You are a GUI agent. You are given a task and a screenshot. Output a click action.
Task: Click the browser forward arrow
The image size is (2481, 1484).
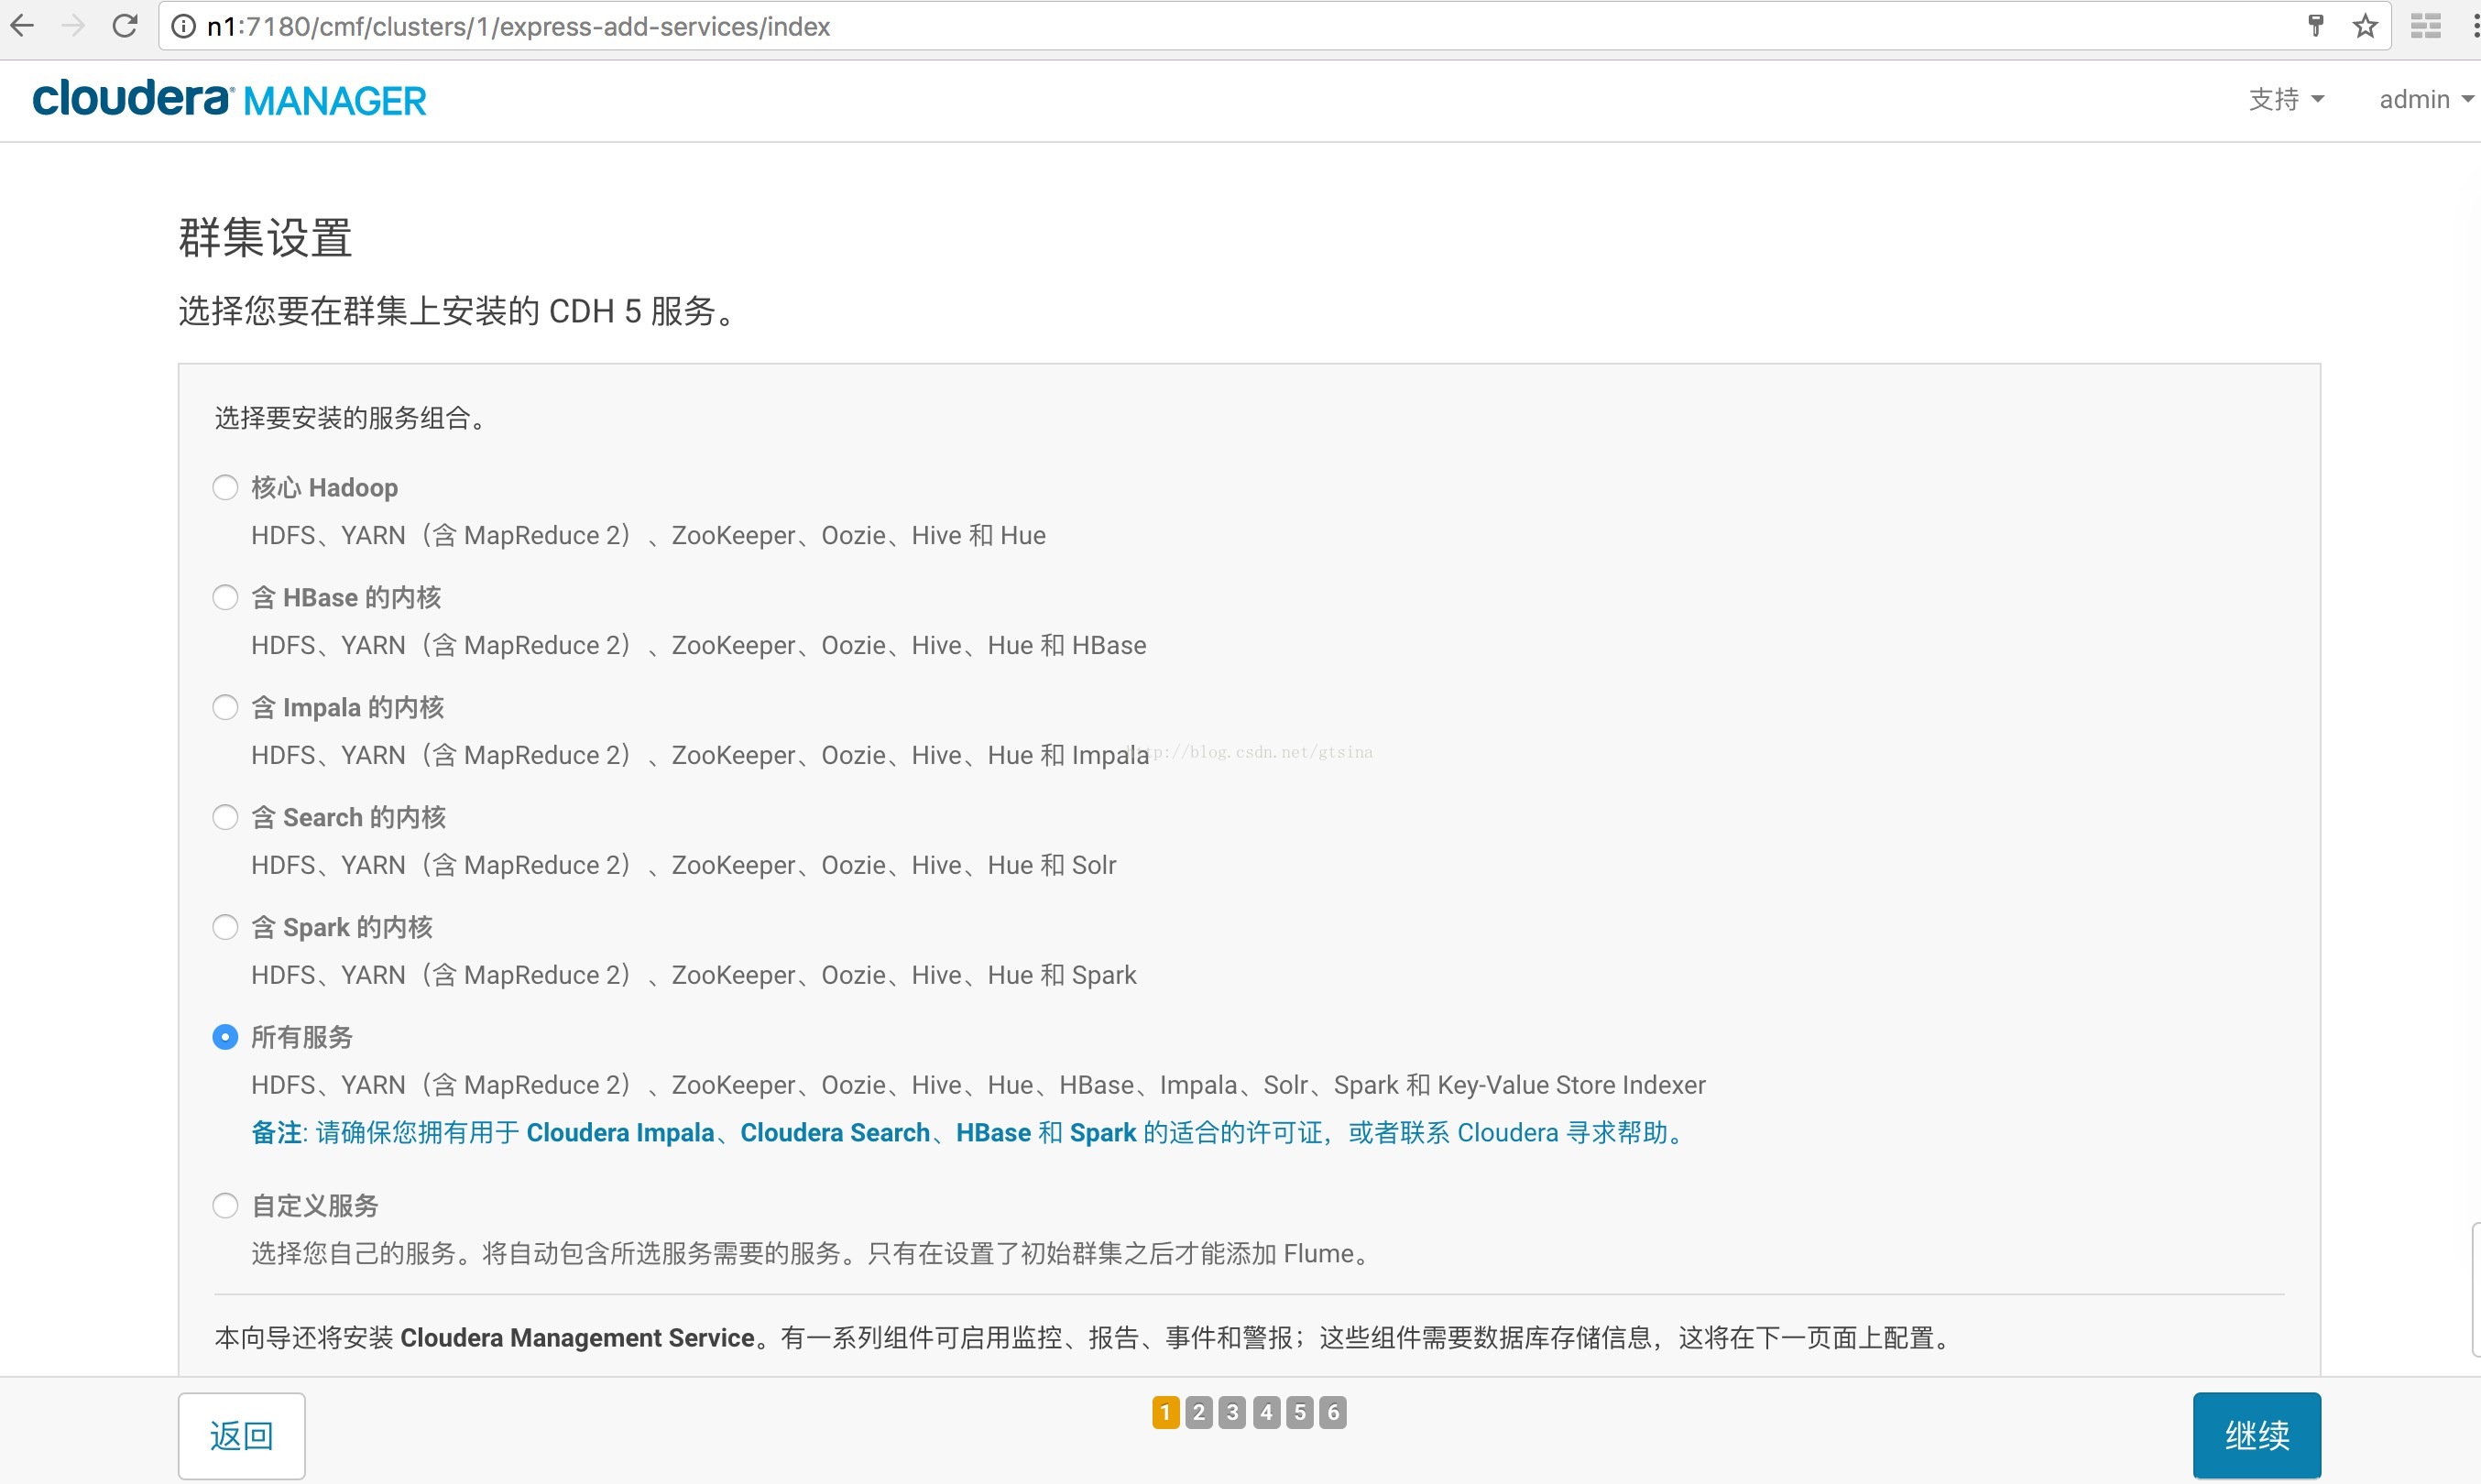[73, 26]
